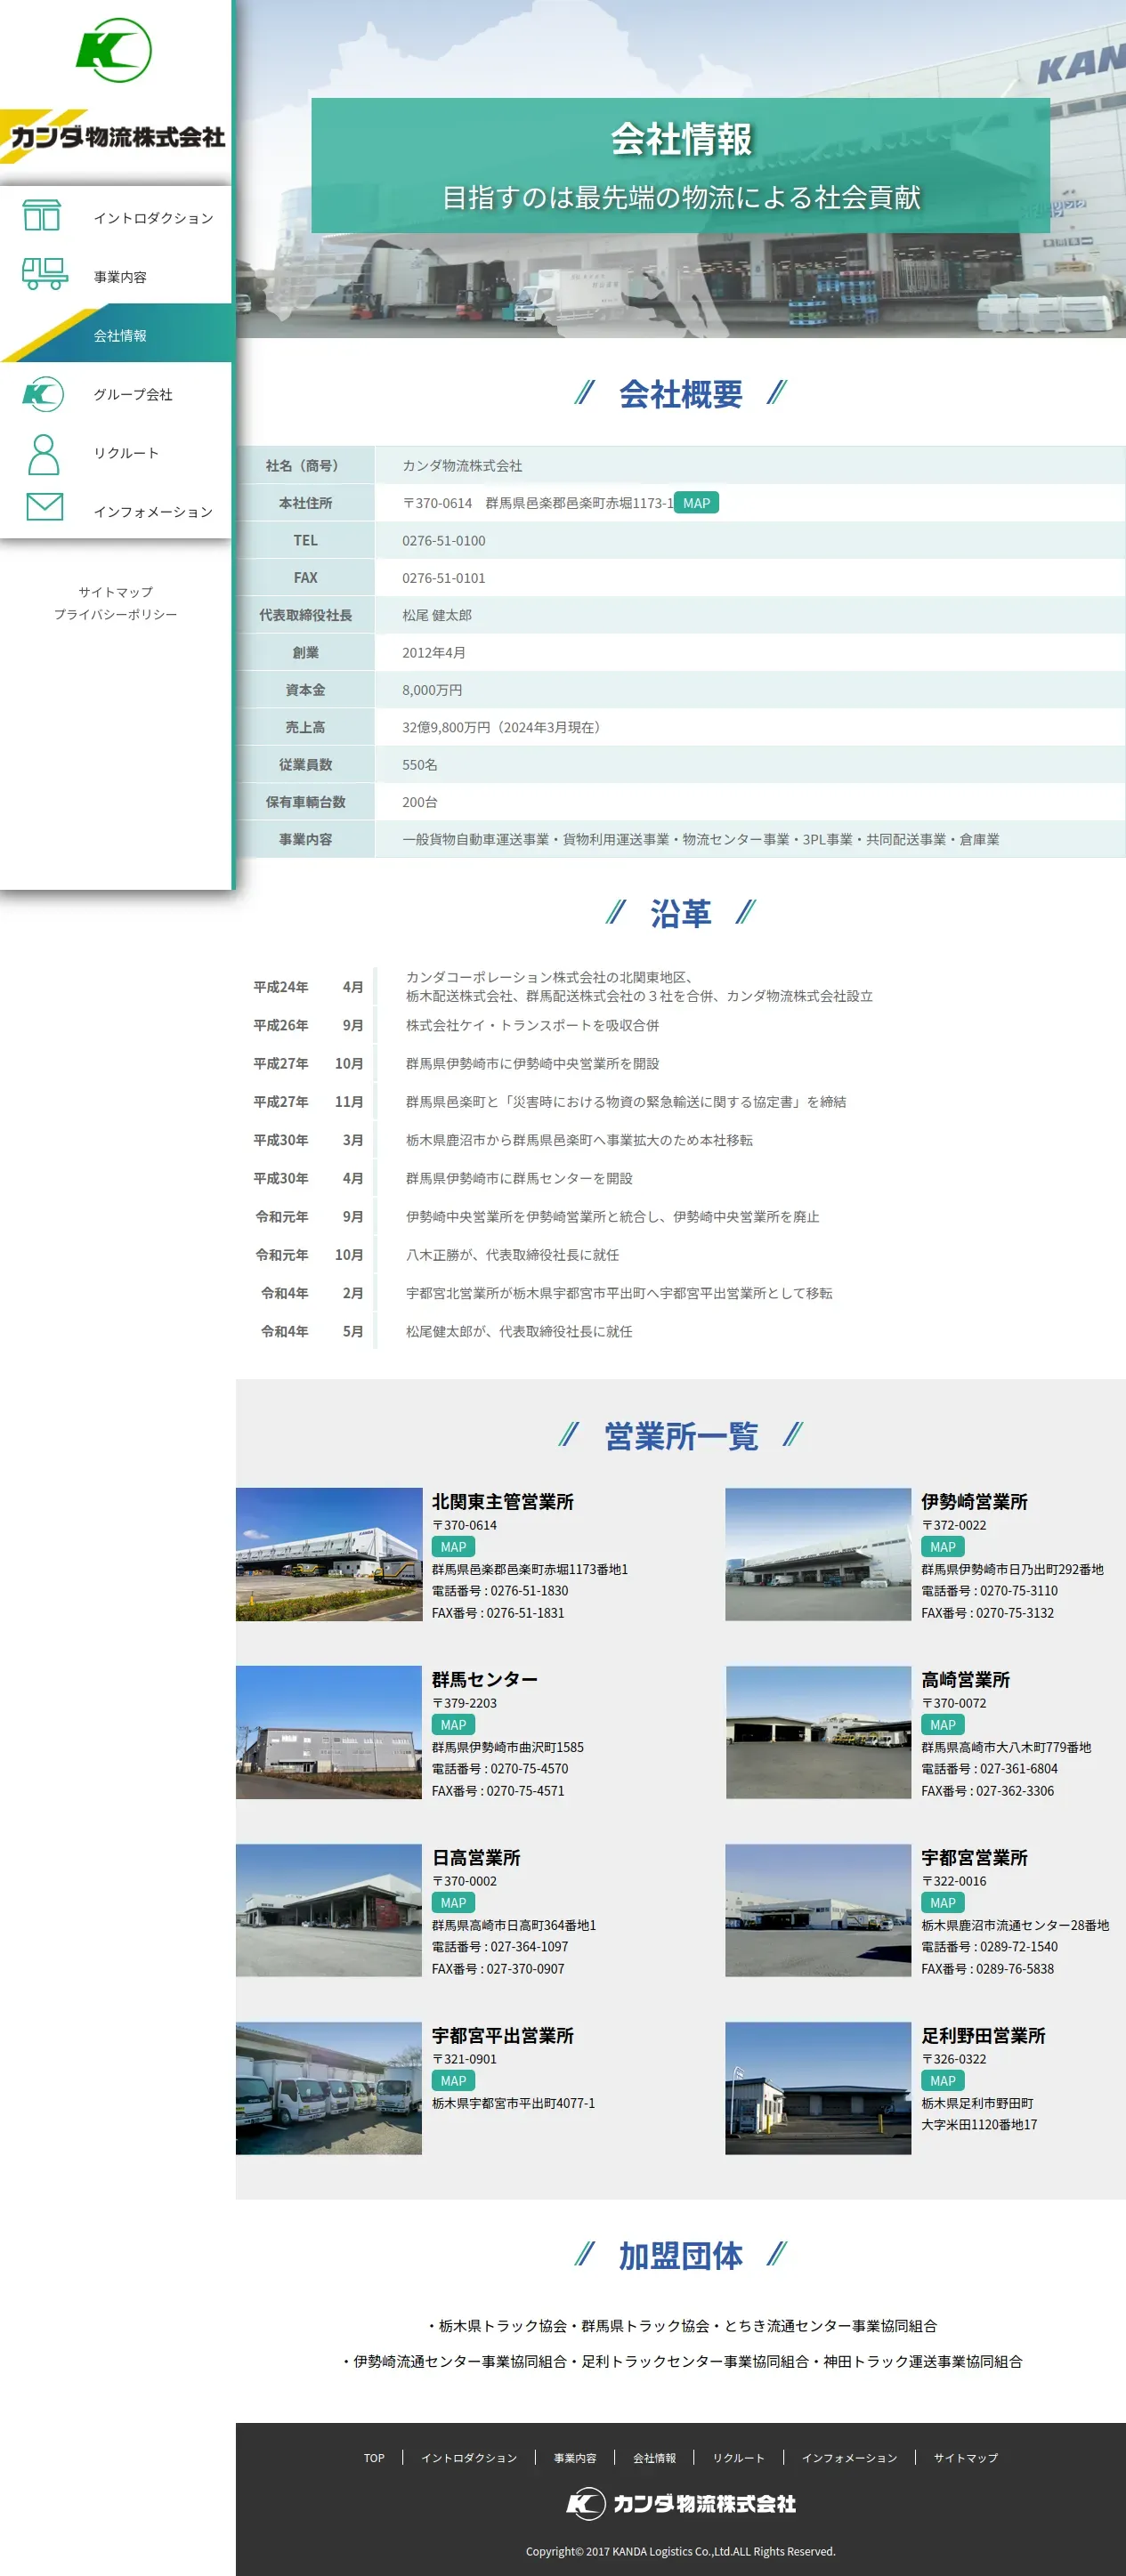Image resolution: width=1126 pixels, height=2576 pixels.
Task: Click the 足利野田営業所 building photo
Action: 818,2088
